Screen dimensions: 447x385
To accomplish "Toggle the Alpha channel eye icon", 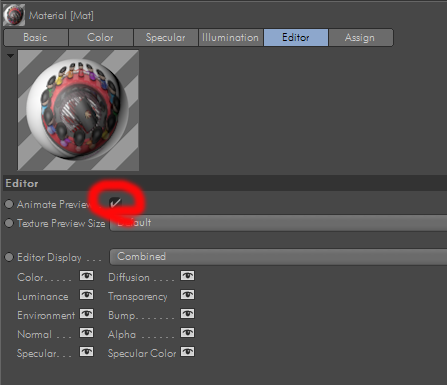I will pyautogui.click(x=187, y=333).
